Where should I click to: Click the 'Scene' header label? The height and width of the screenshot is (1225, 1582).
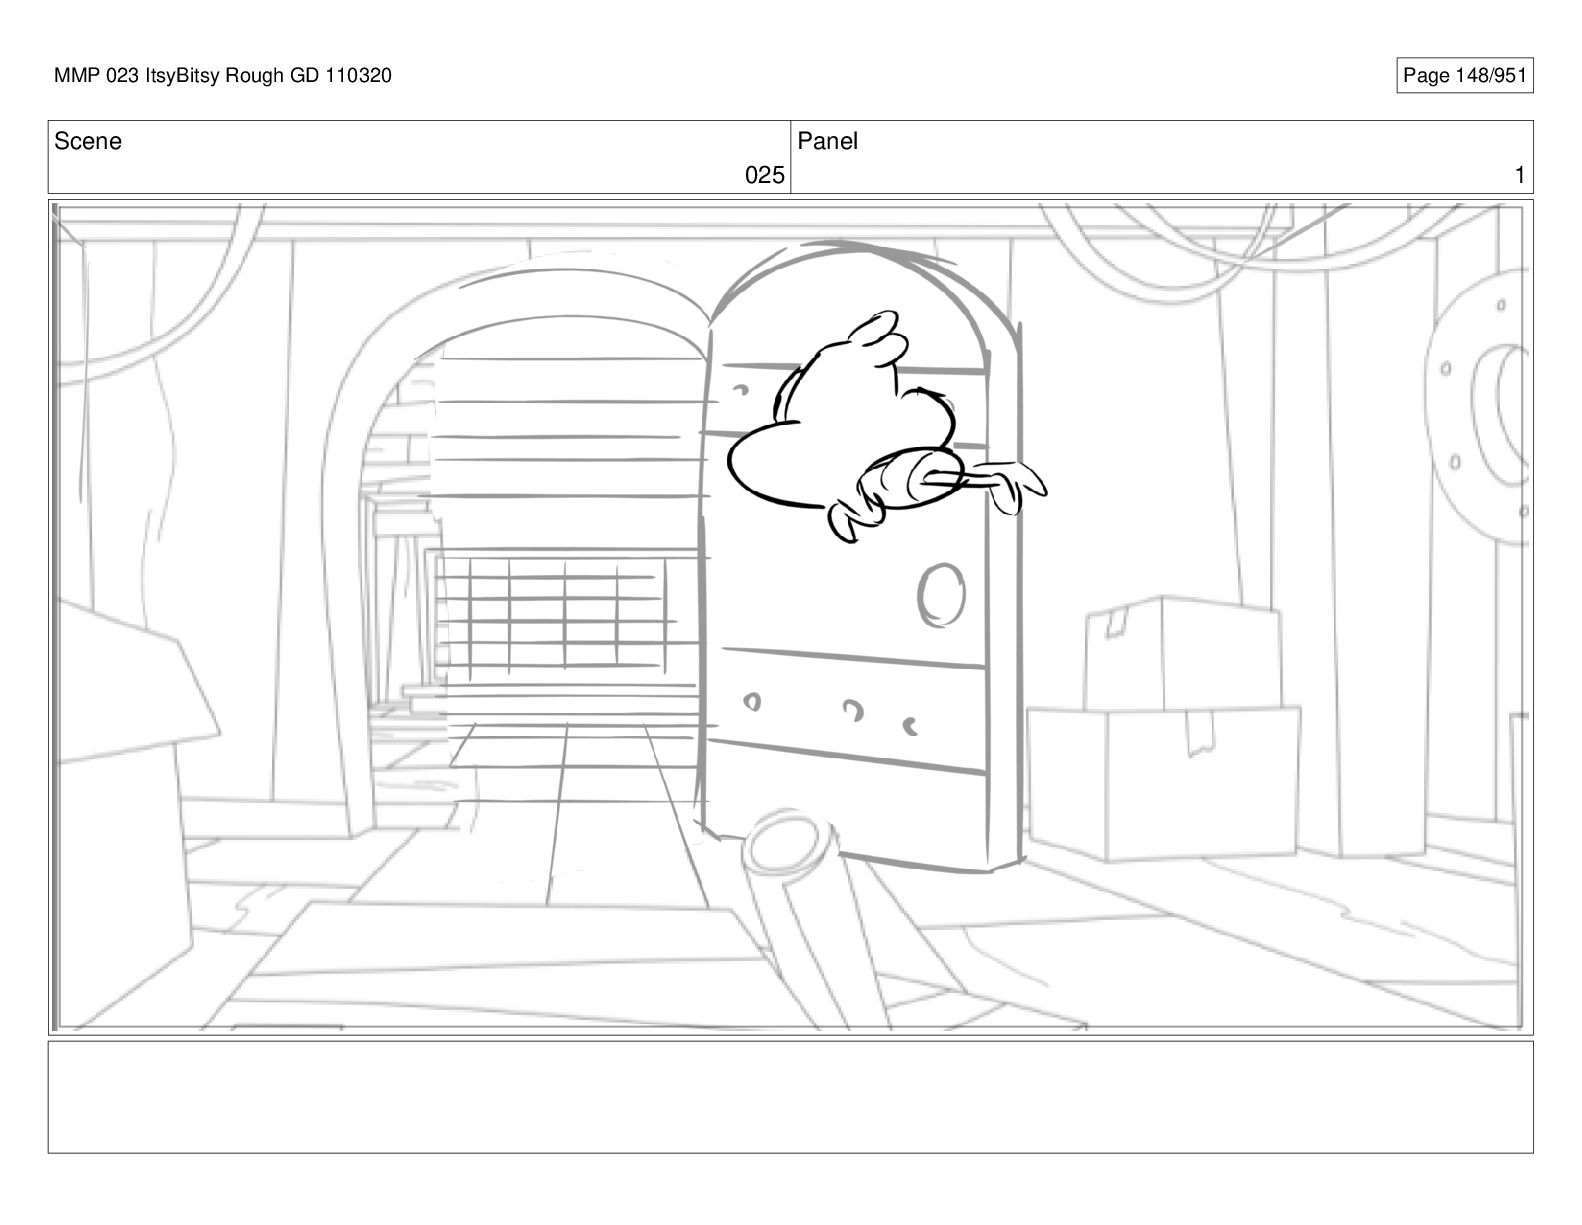click(88, 141)
